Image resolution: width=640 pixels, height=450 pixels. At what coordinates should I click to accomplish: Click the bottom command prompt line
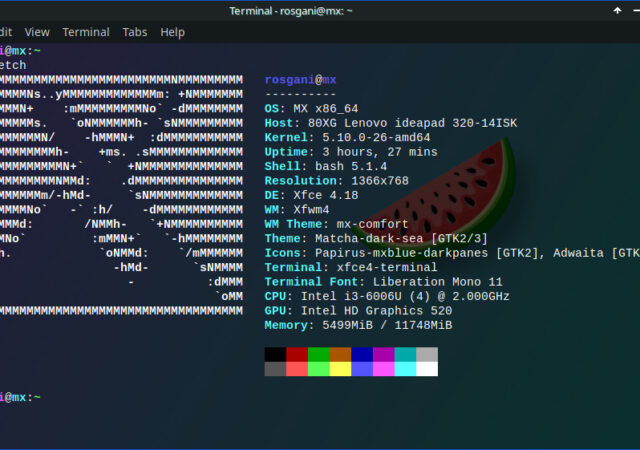[x=20, y=398]
